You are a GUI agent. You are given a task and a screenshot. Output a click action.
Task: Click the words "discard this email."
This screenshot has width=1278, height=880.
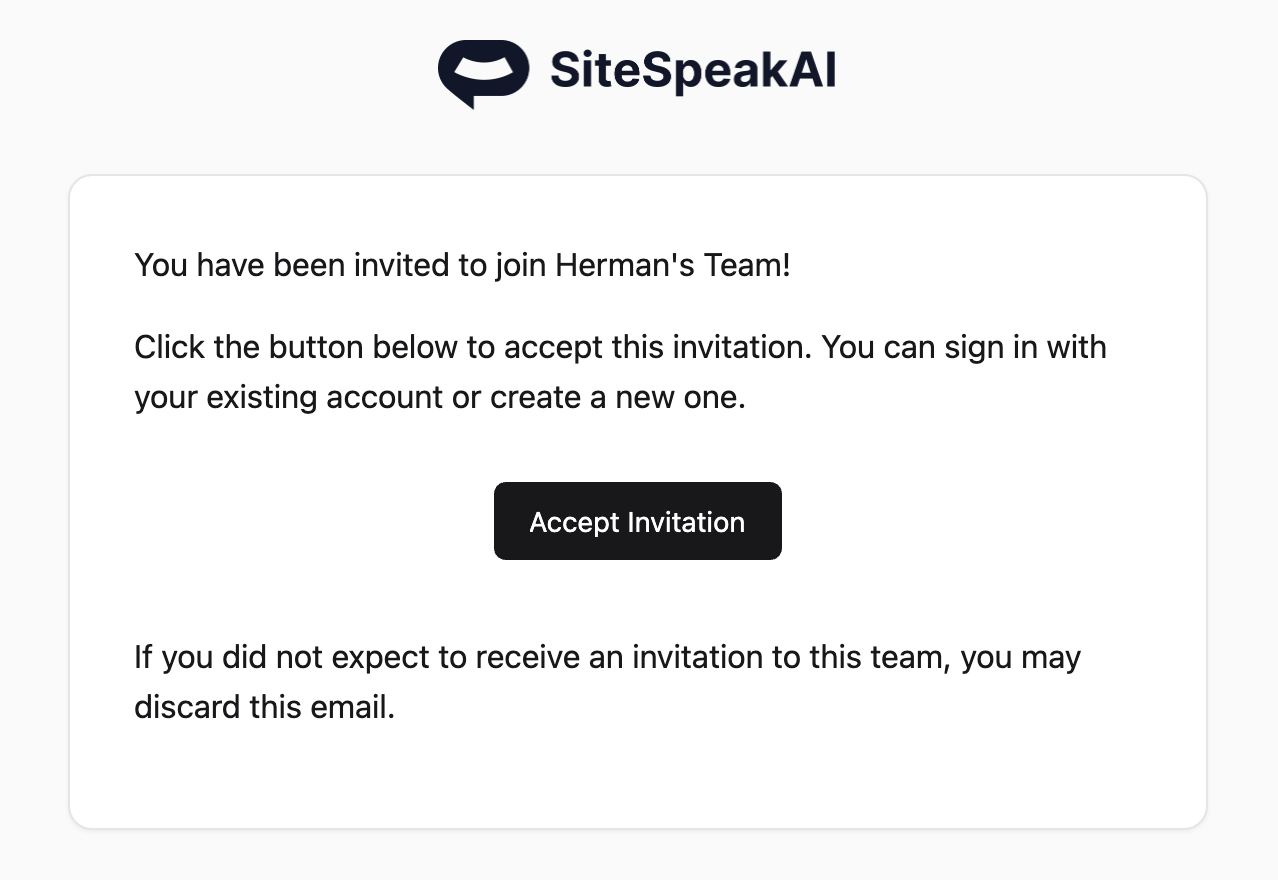(x=265, y=706)
